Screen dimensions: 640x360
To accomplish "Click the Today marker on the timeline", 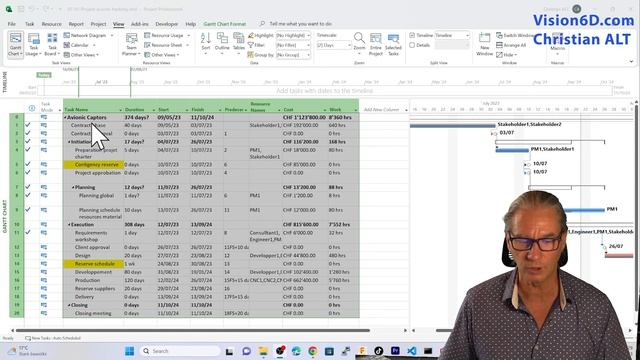I will (44, 75).
